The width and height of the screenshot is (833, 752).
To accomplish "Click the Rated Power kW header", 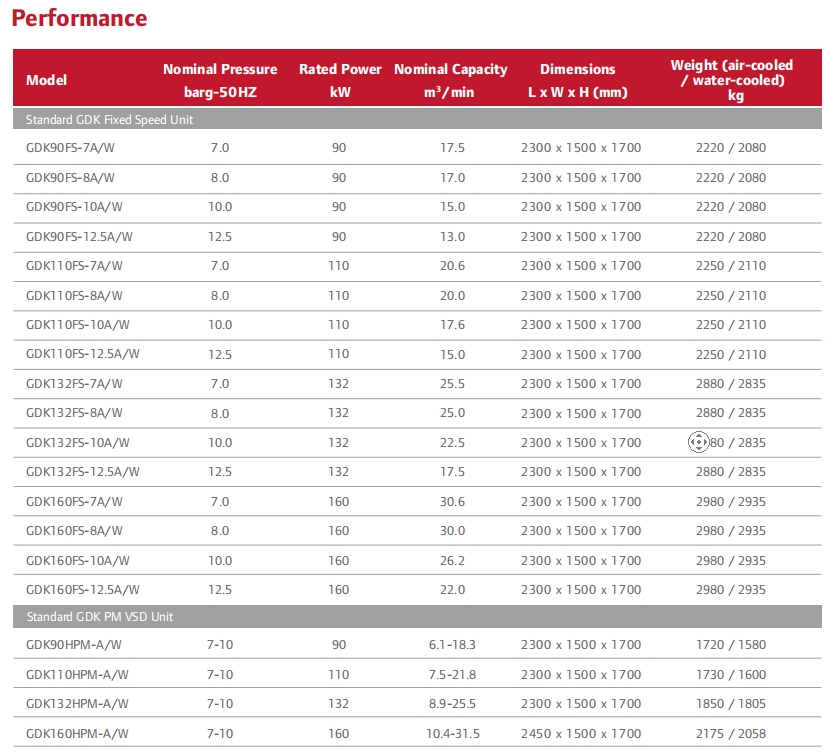I will pyautogui.click(x=340, y=80).
